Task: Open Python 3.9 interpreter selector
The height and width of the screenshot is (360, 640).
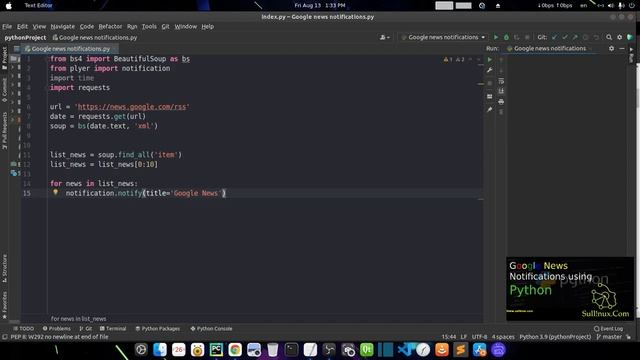Action: click(x=555, y=337)
